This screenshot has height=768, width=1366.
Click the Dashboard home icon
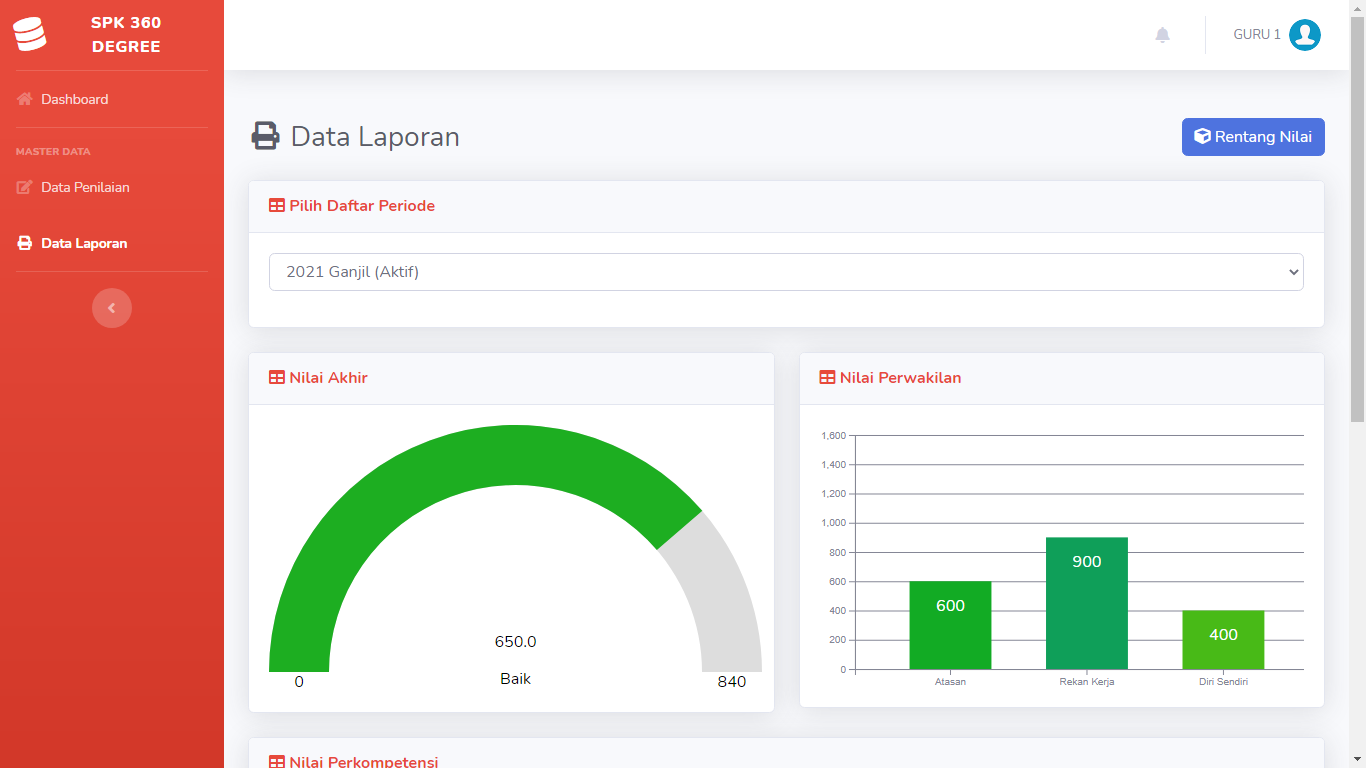[x=25, y=99]
